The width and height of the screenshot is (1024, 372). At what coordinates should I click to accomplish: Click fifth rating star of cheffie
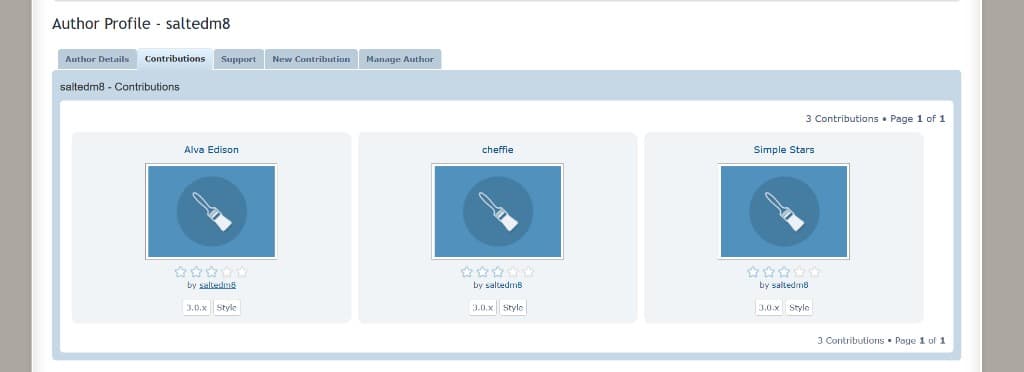pyautogui.click(x=528, y=271)
